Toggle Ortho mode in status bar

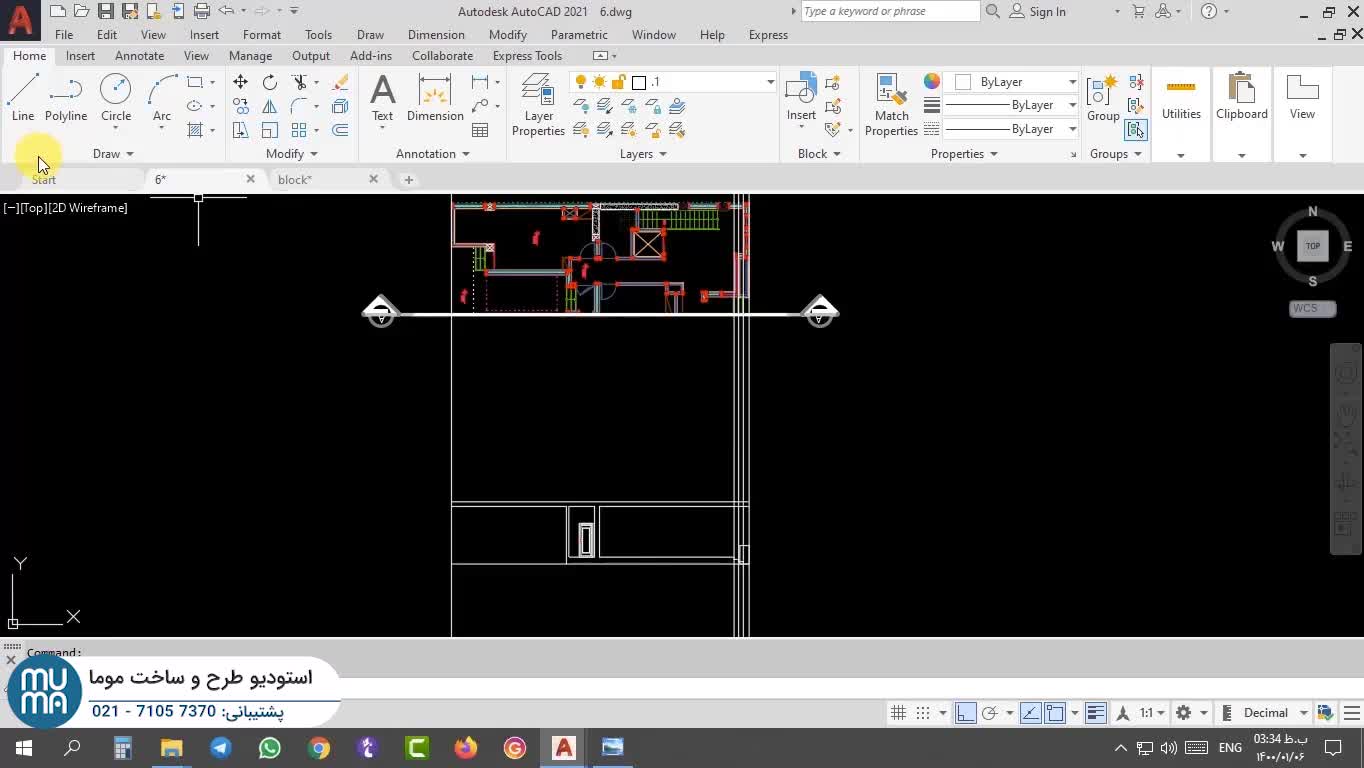click(x=965, y=713)
